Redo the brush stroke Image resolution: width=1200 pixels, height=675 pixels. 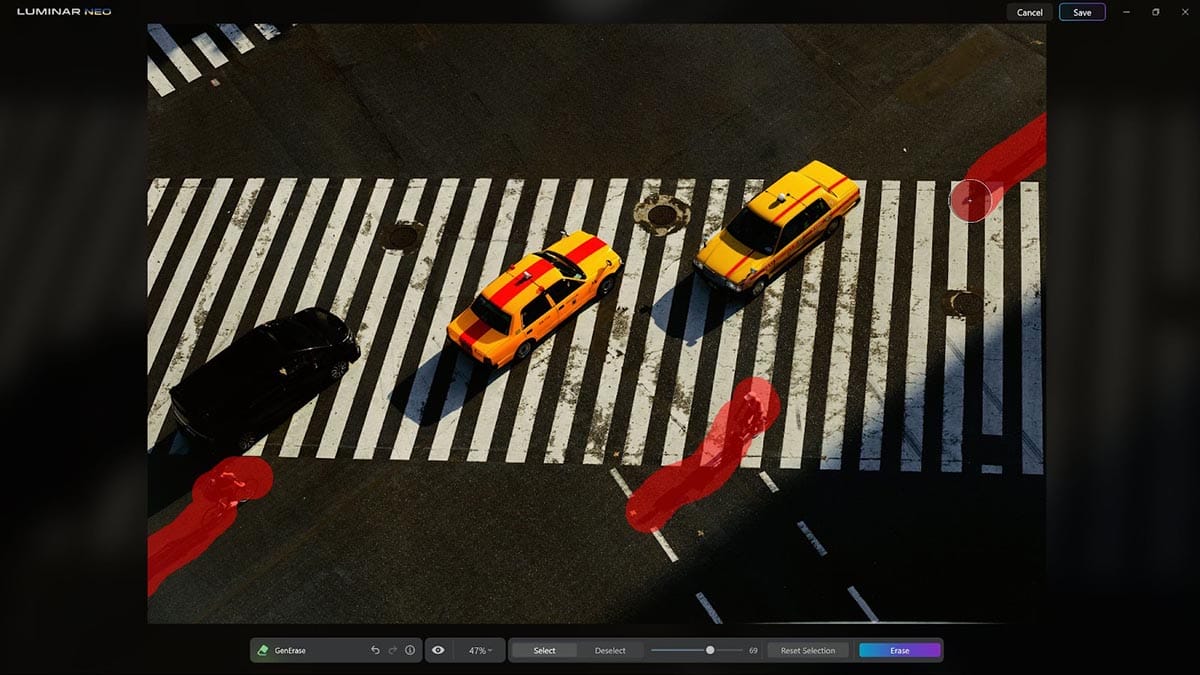[x=393, y=650]
